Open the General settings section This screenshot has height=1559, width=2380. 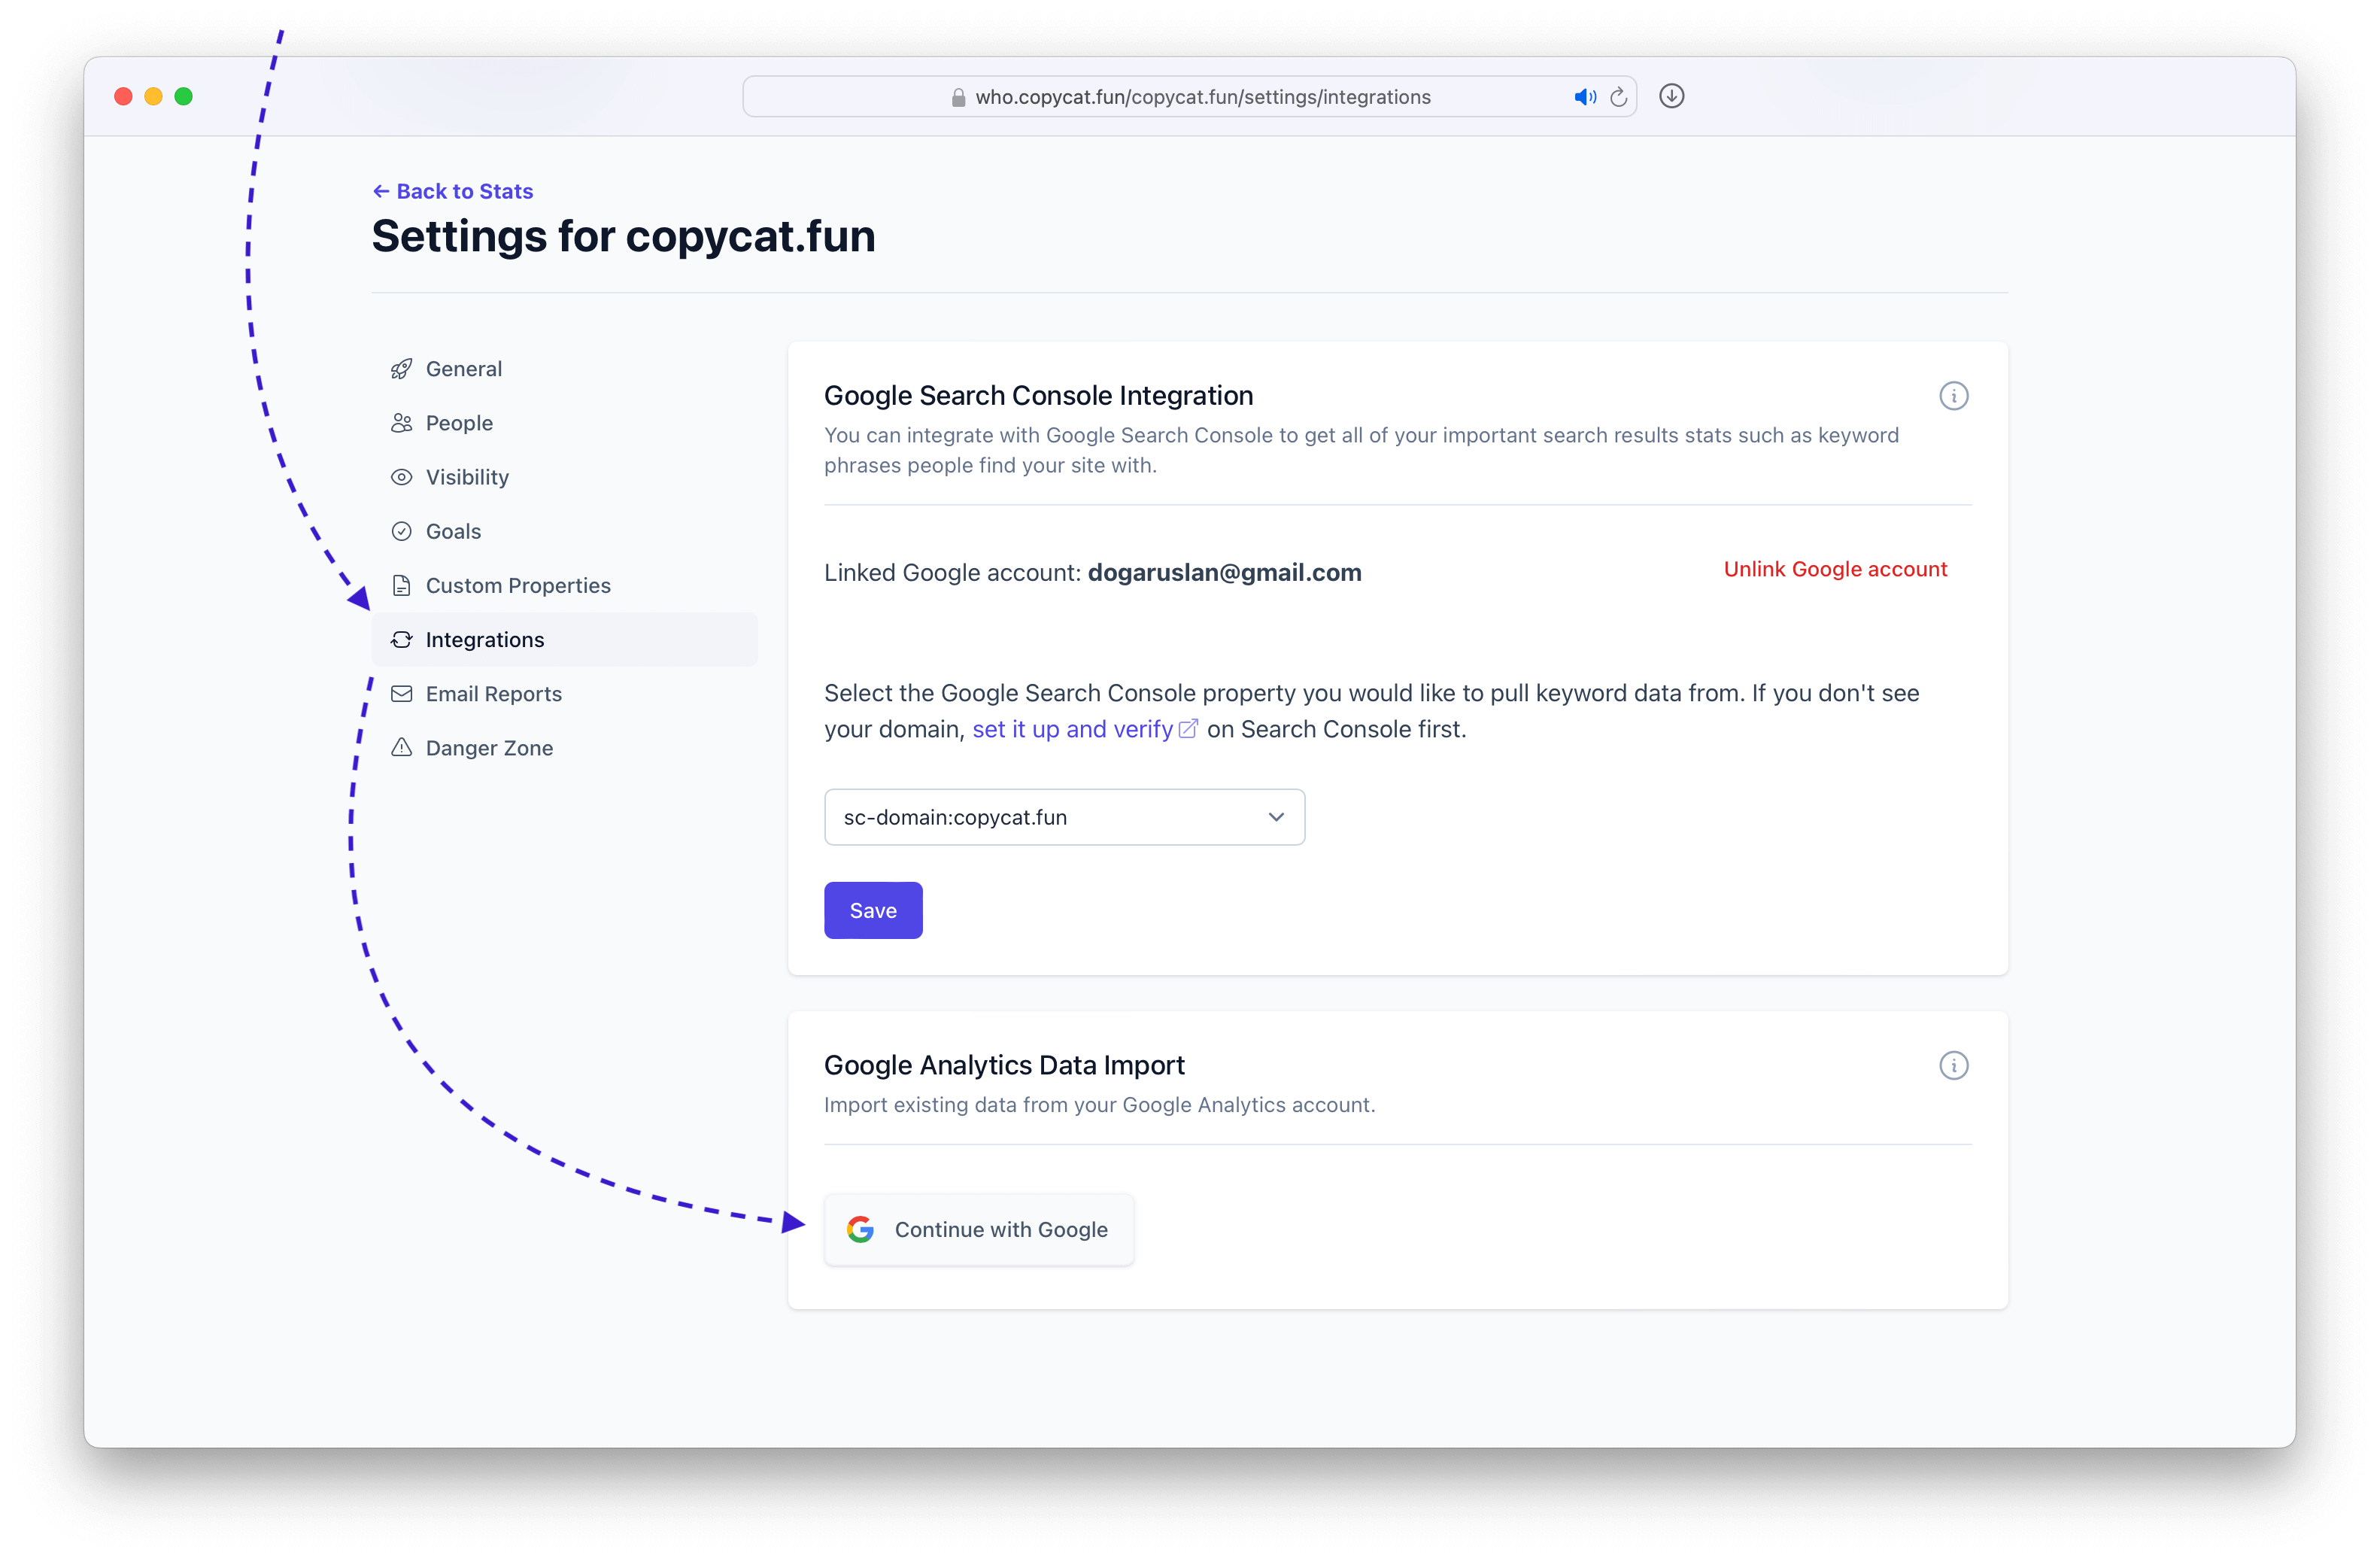[x=564, y=369]
